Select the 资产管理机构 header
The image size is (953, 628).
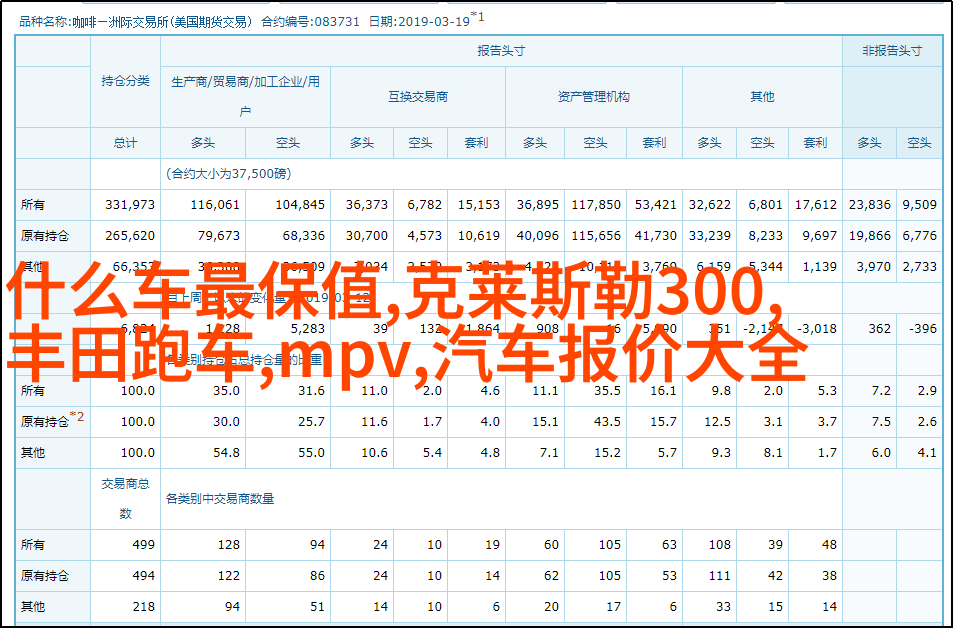coord(594,96)
